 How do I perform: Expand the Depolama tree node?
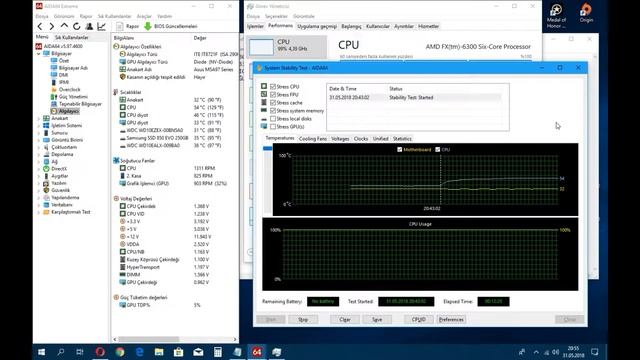(39, 154)
